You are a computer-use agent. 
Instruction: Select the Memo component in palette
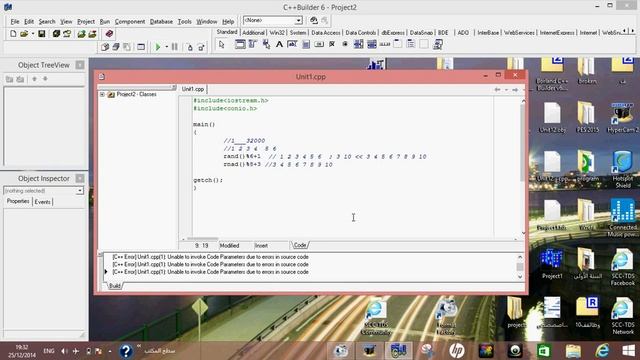306,44
